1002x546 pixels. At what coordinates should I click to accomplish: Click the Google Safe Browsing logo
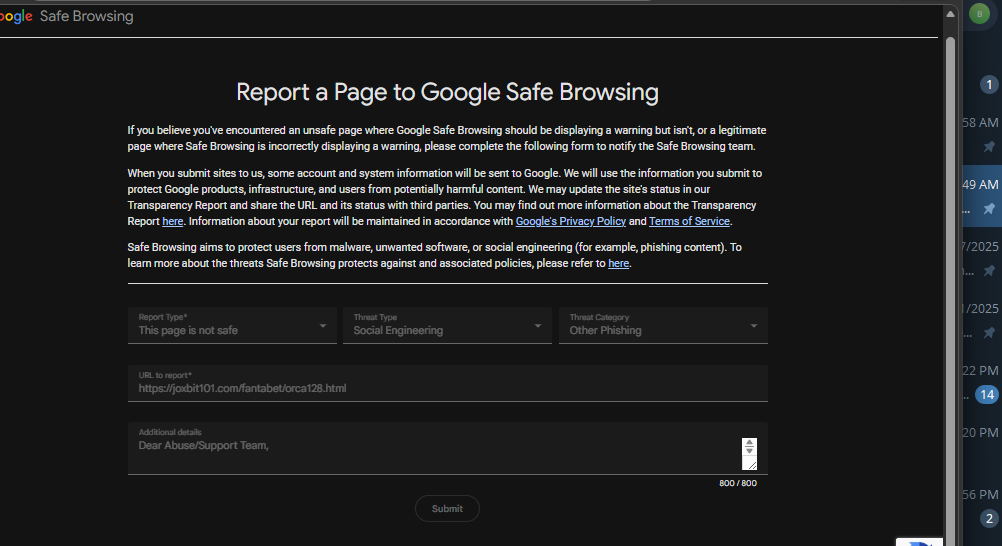point(66,16)
